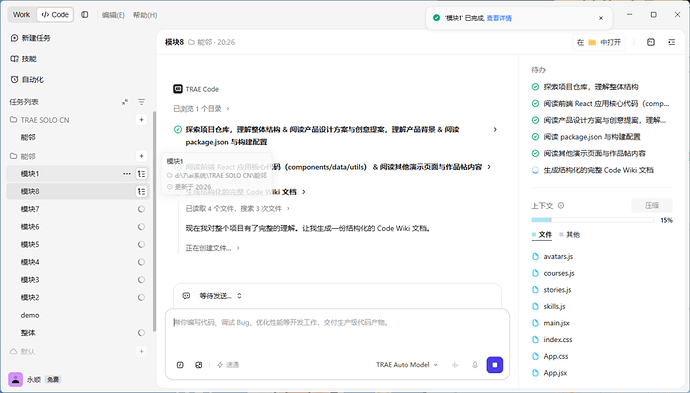
Task: Switch to Code mode
Action: coord(55,15)
